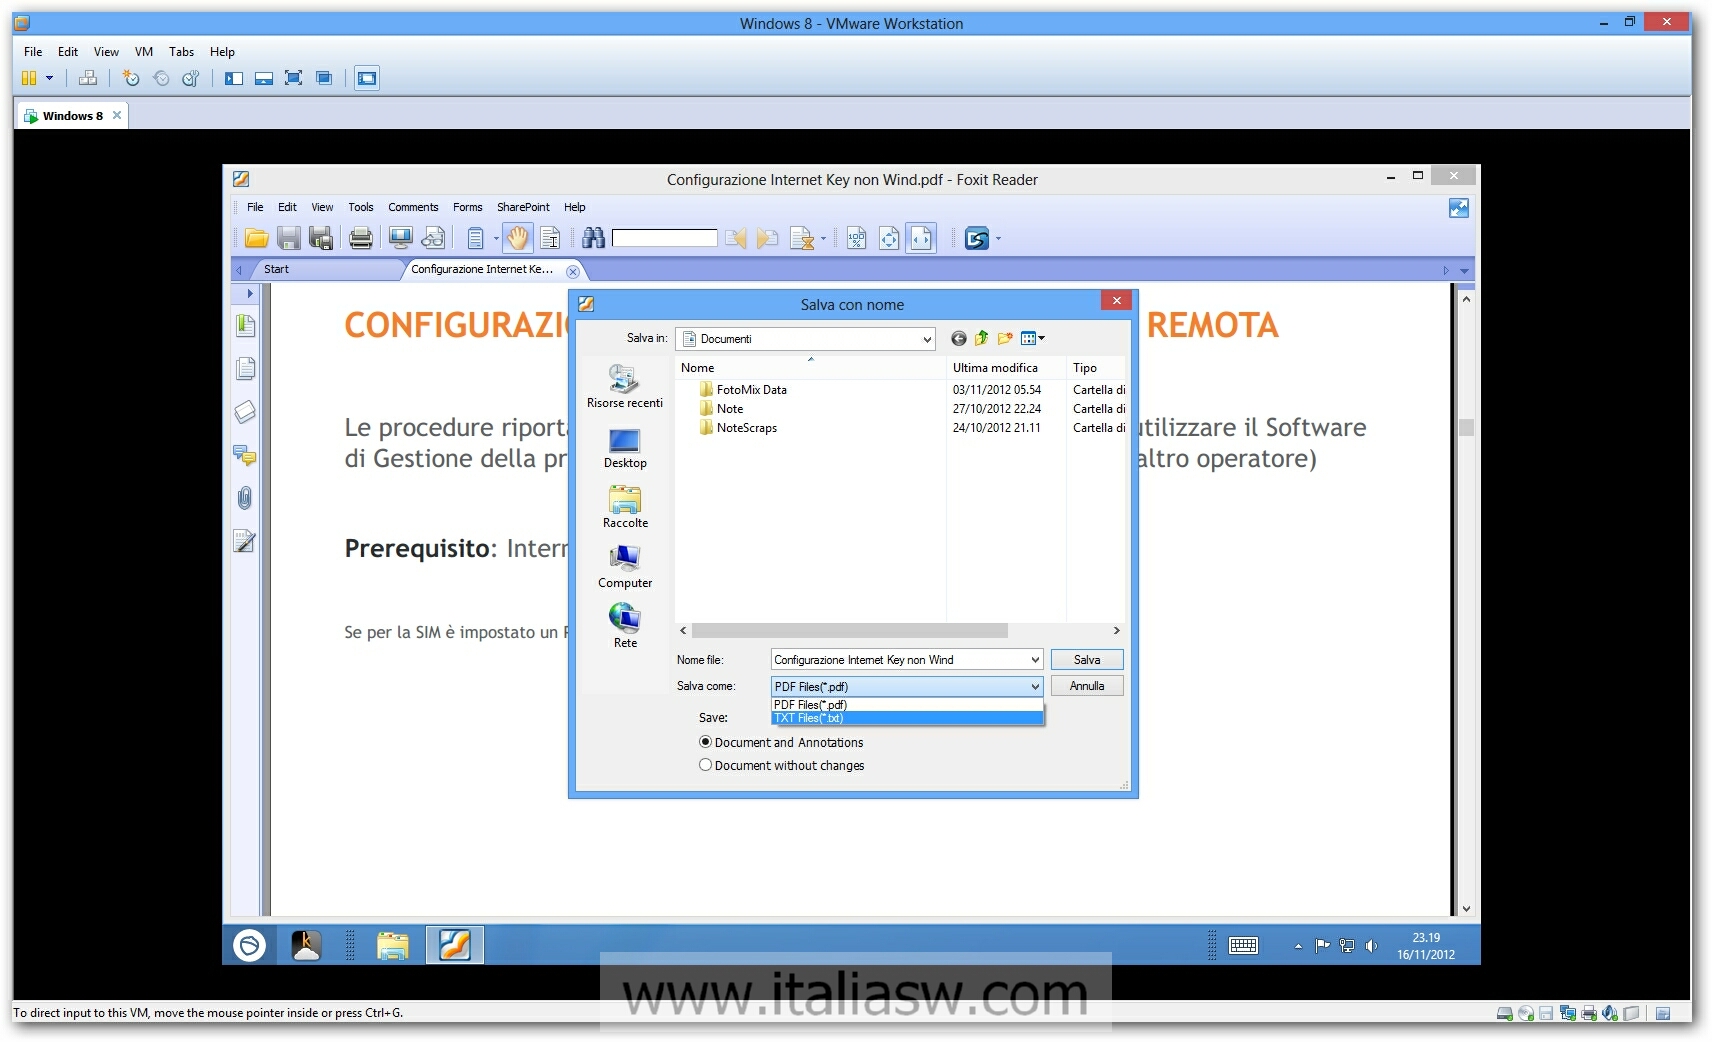The image size is (1712, 1042).
Task: Click the Up one level icon in dialog
Action: click(x=981, y=339)
